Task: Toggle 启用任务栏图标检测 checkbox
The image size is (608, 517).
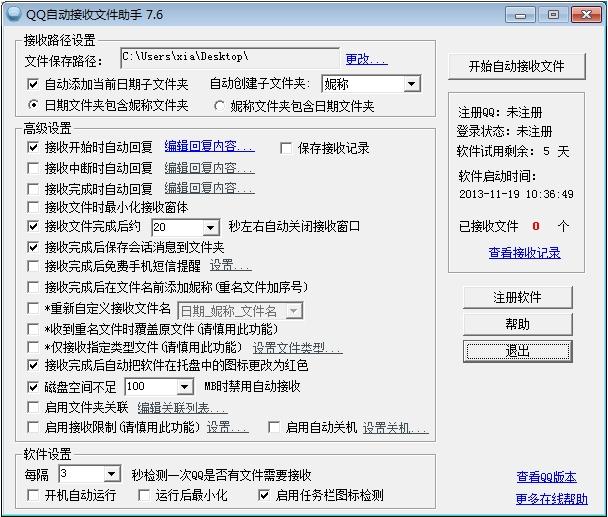Action: pos(264,495)
